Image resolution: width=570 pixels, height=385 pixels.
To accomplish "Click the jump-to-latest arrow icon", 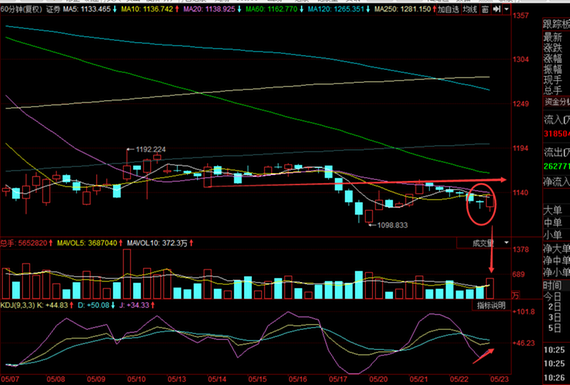I will (497, 9).
